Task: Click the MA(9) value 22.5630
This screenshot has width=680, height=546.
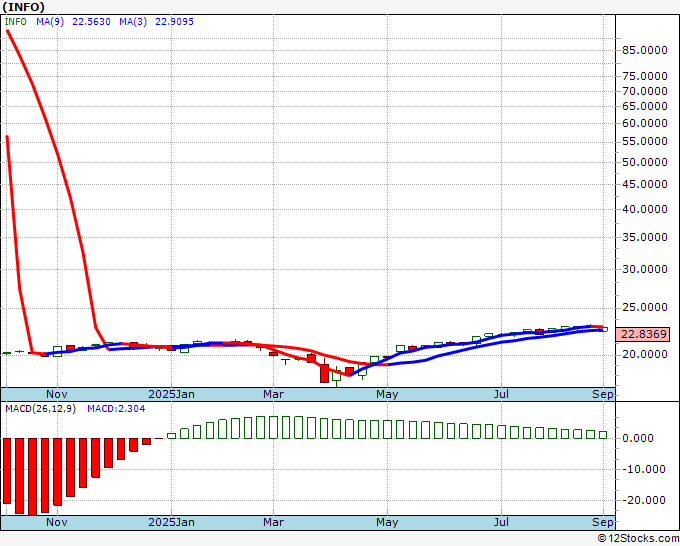Action: [x=91, y=22]
